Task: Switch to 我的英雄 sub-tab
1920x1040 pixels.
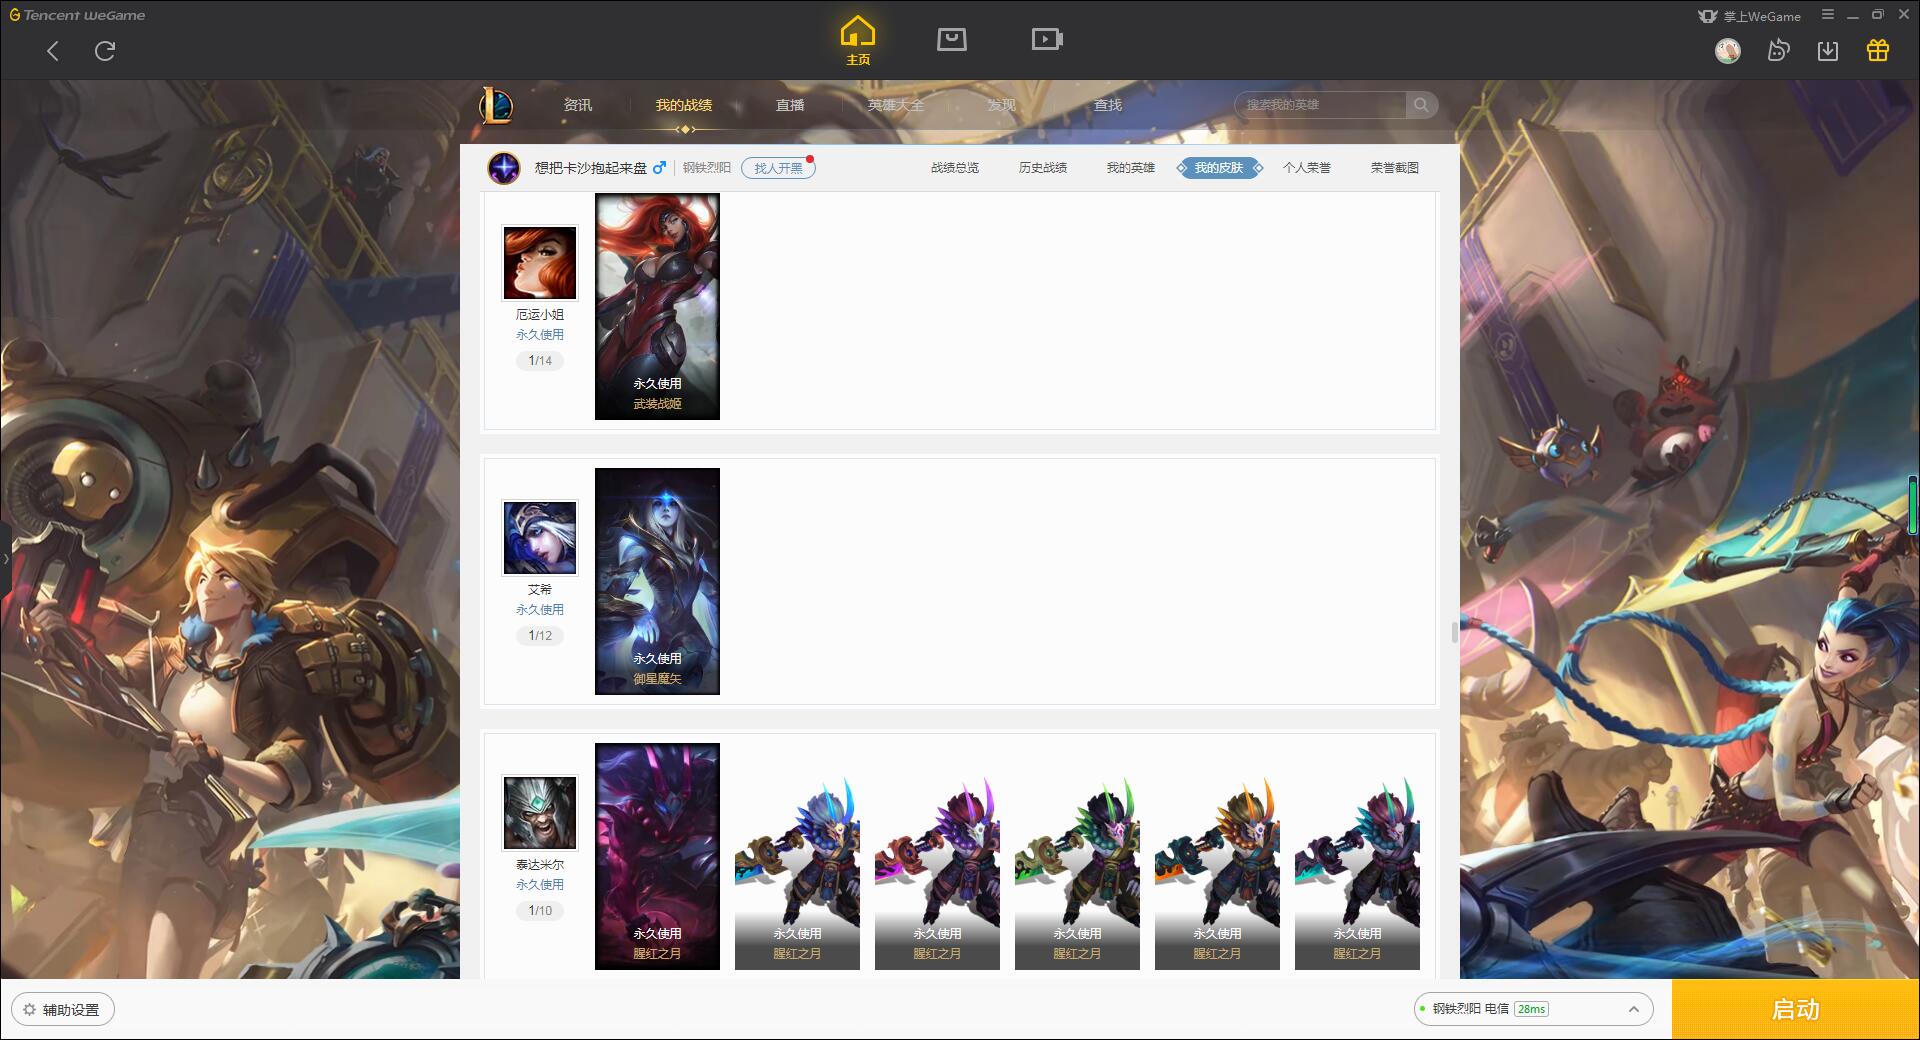Action: (1131, 168)
